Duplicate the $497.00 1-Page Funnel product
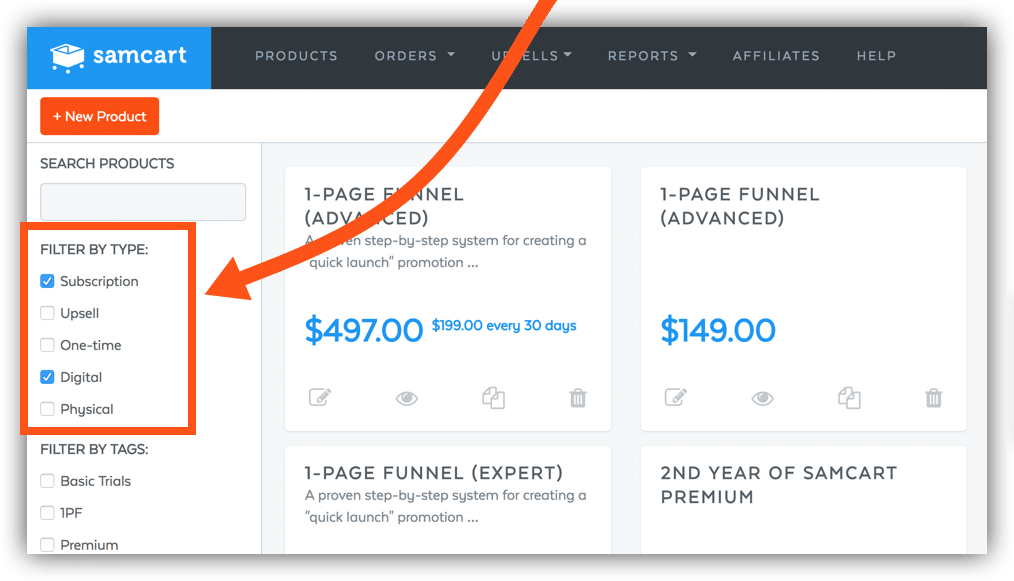This screenshot has width=1014, height=581. coord(493,397)
